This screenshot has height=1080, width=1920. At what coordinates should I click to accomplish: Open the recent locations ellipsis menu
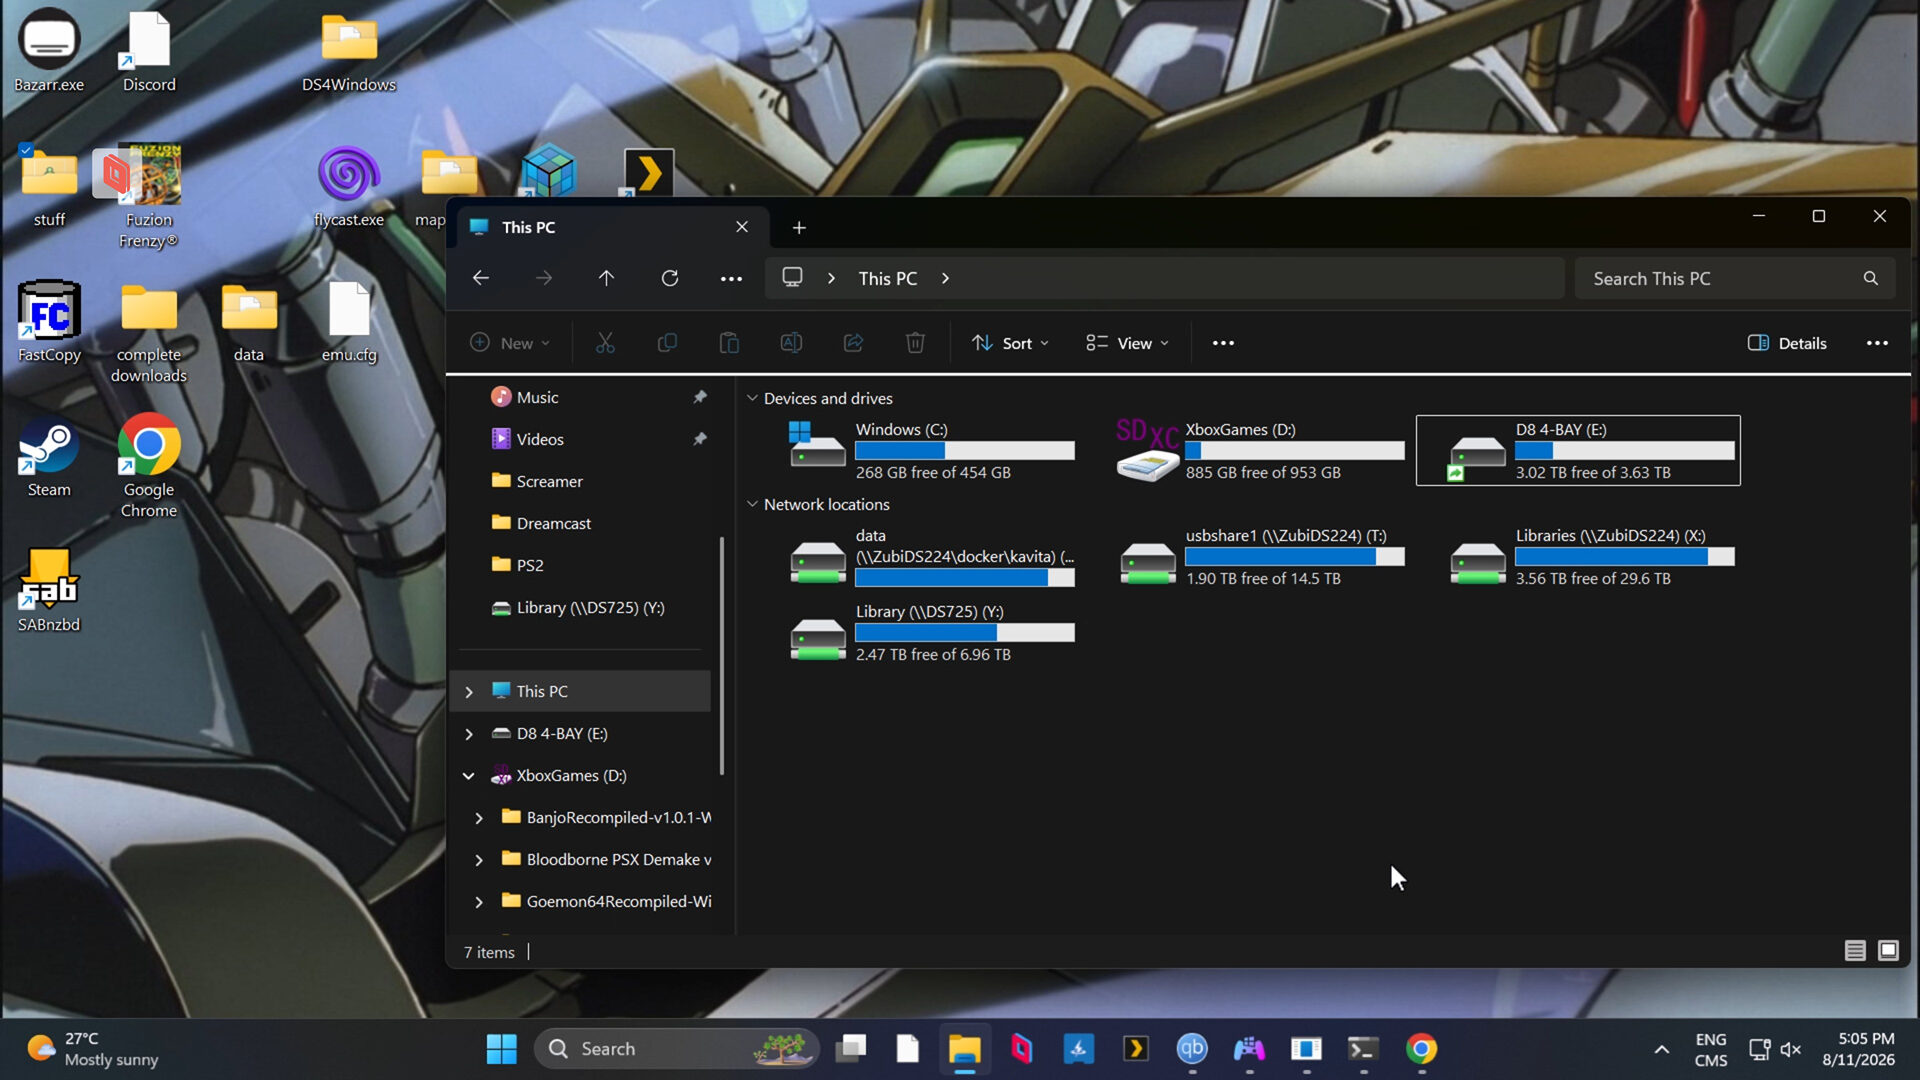[731, 279]
